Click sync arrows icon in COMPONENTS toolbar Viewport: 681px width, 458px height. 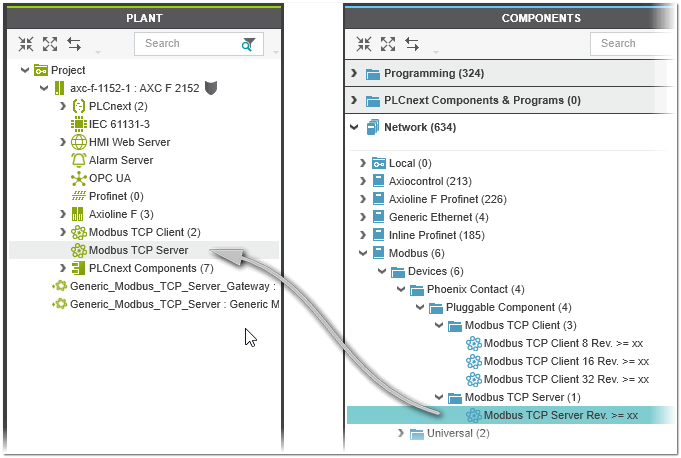412,44
